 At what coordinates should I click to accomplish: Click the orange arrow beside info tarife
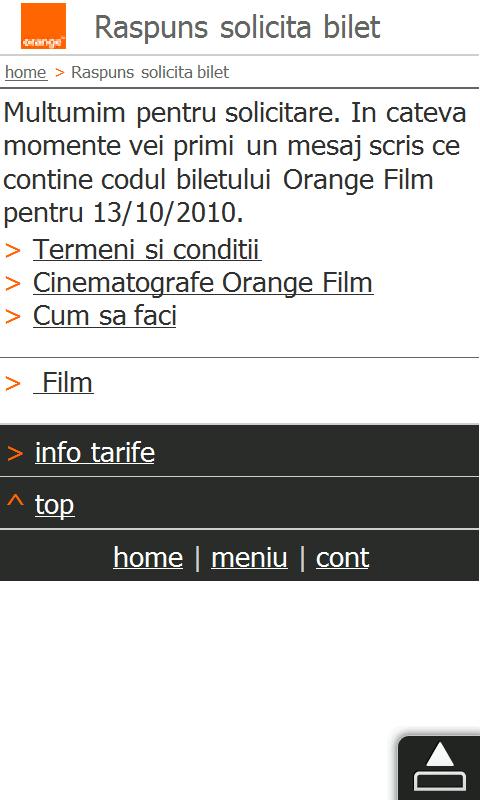tap(15, 453)
